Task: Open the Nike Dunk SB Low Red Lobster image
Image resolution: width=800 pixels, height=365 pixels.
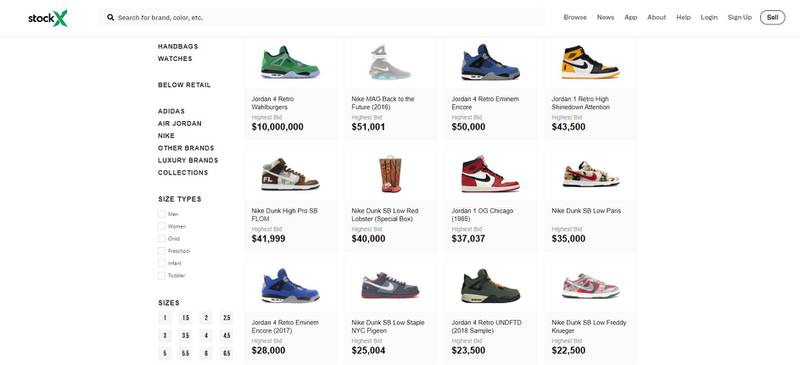Action: pyautogui.click(x=390, y=174)
